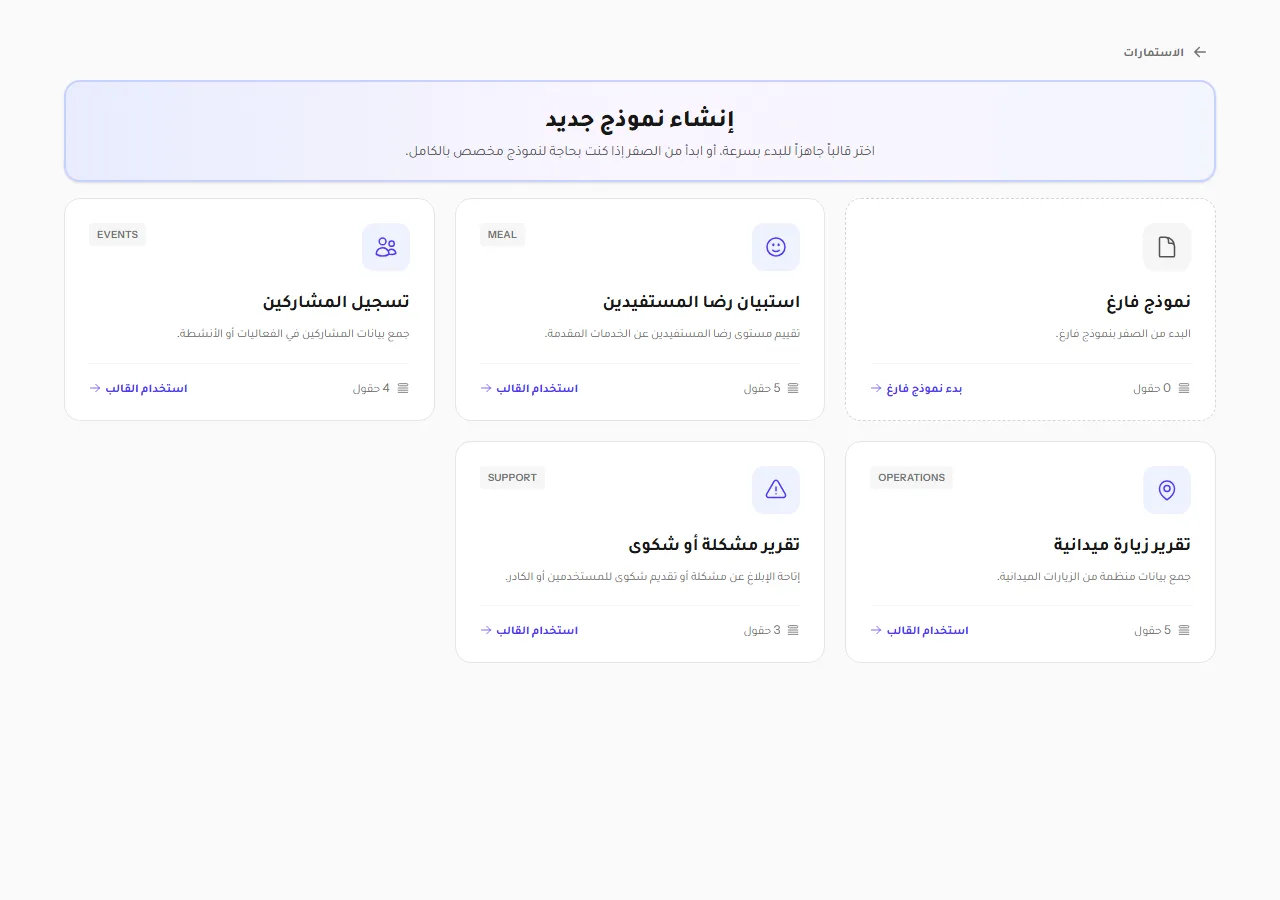The height and width of the screenshot is (900, 1280).
Task: Click the fields list icon next to 4 حقول
Action: [403, 388]
